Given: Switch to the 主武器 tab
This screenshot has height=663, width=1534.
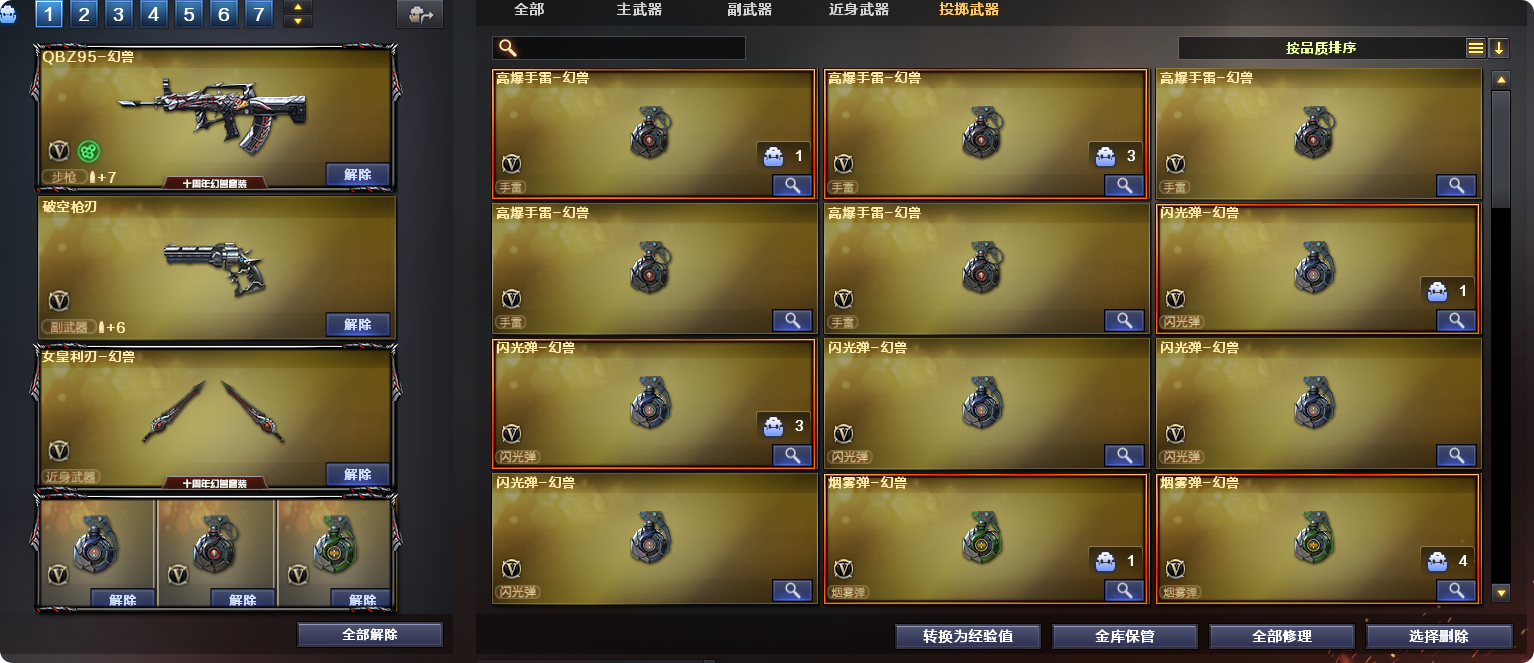Looking at the screenshot, I should click(639, 10).
